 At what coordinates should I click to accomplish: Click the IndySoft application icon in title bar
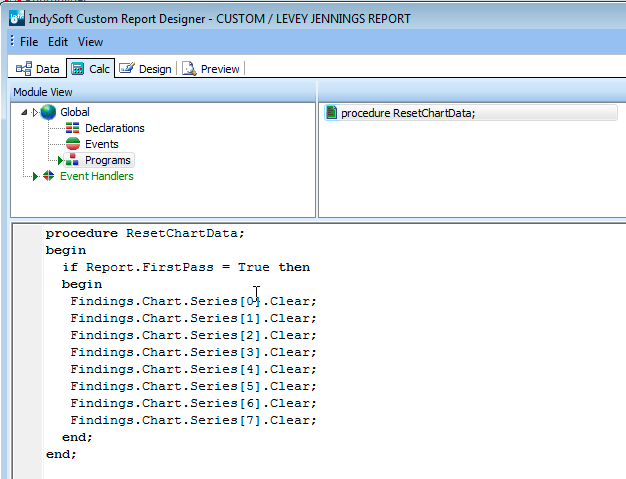tap(17, 18)
